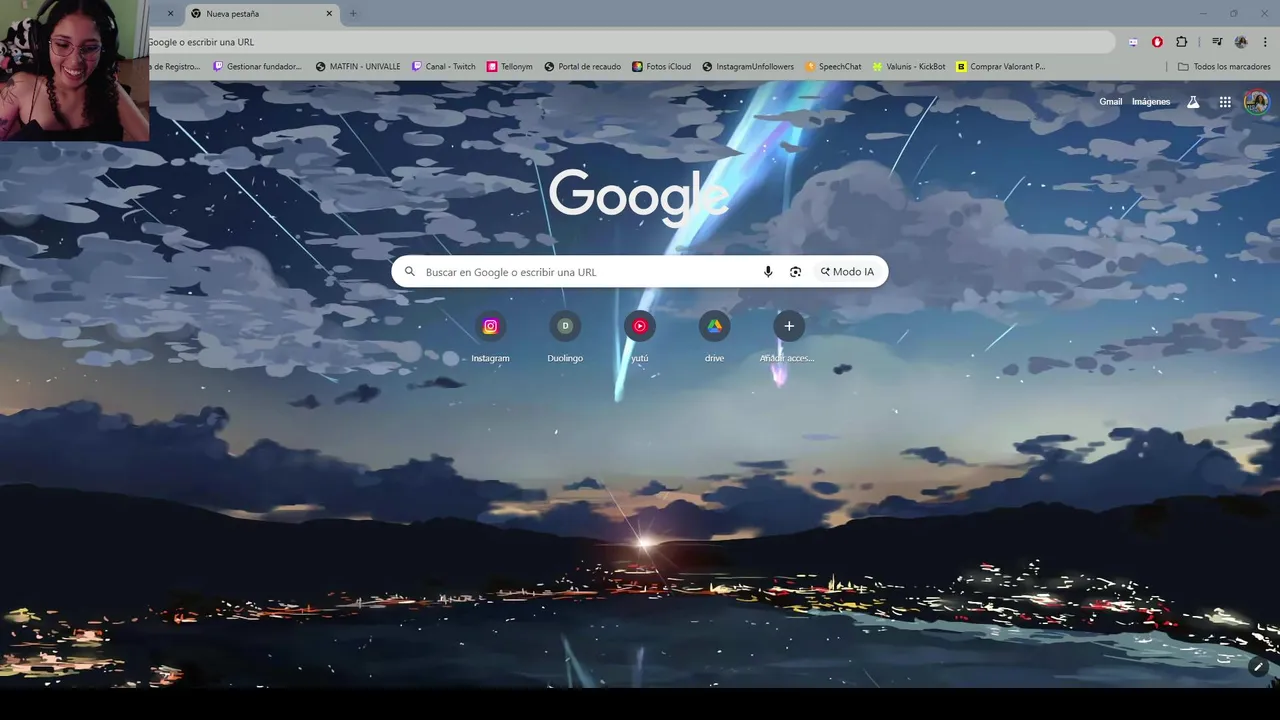Open Valunis - KickBot bookmark
Screen dimensions: 1280x720
909,67
